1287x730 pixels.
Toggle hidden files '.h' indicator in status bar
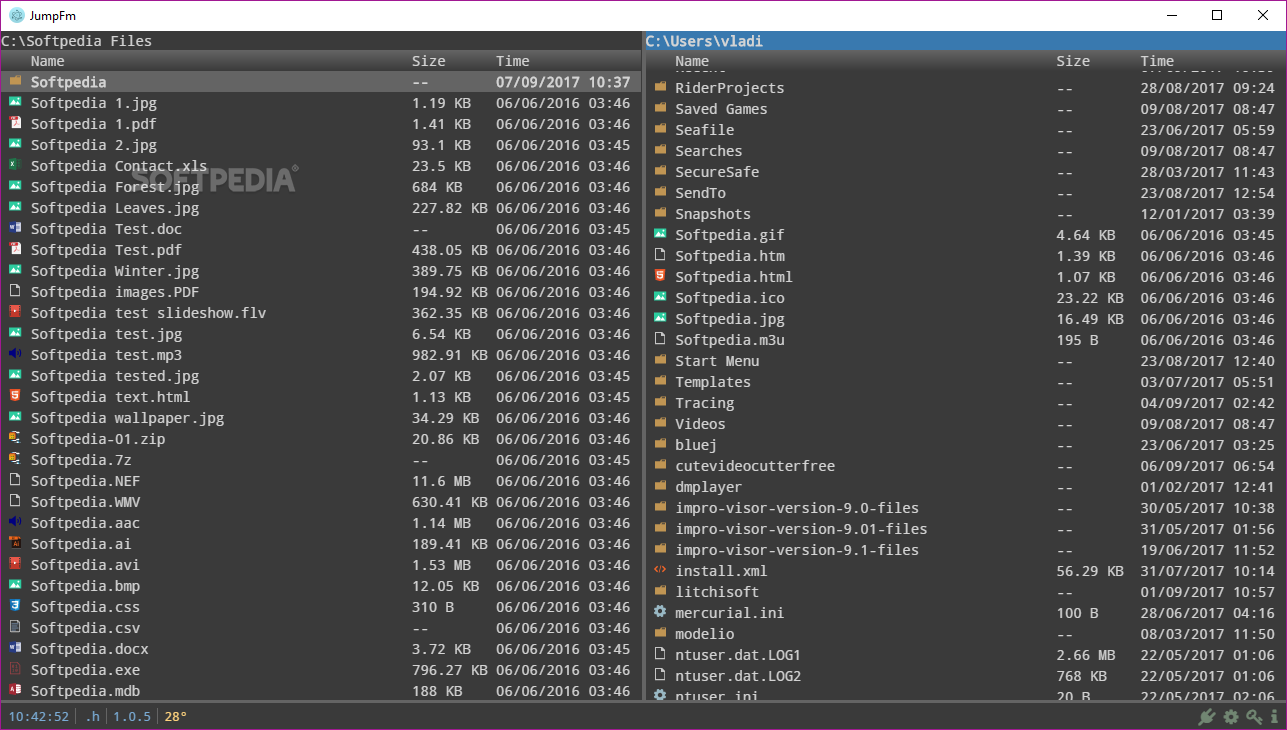[x=92, y=716]
